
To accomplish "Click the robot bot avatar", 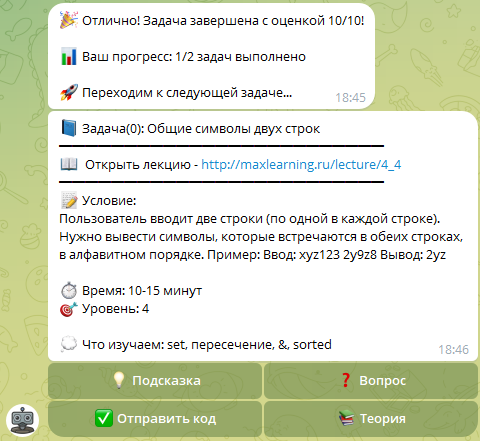I will (22, 420).
